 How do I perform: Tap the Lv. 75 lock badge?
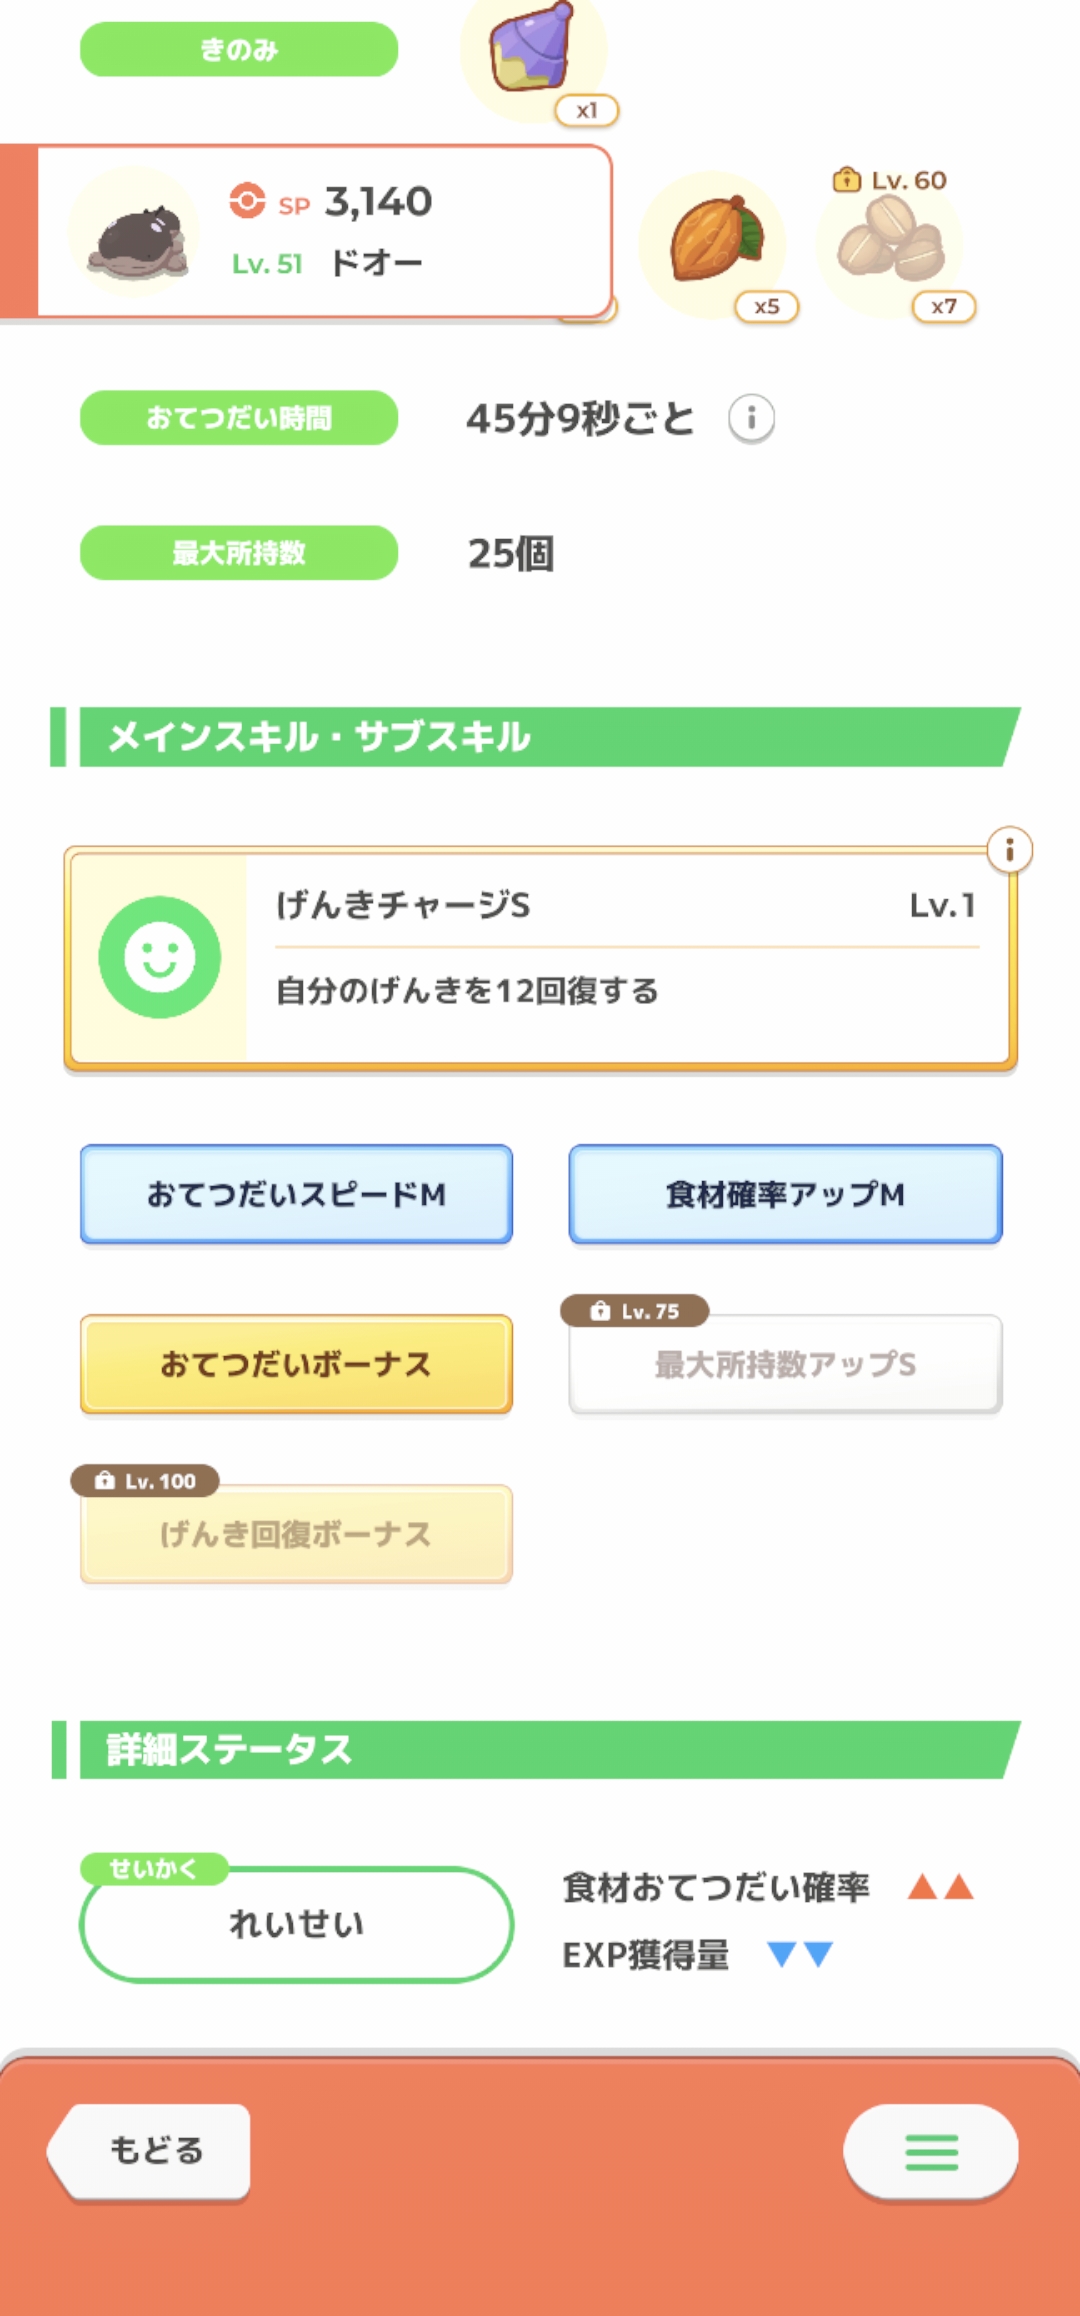pos(635,1311)
